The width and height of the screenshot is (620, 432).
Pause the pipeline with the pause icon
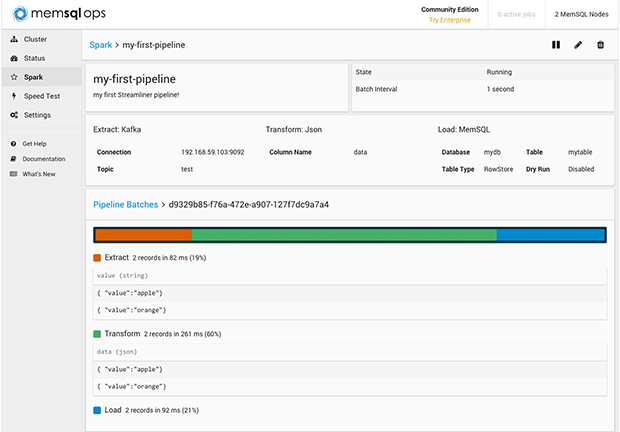tap(556, 45)
